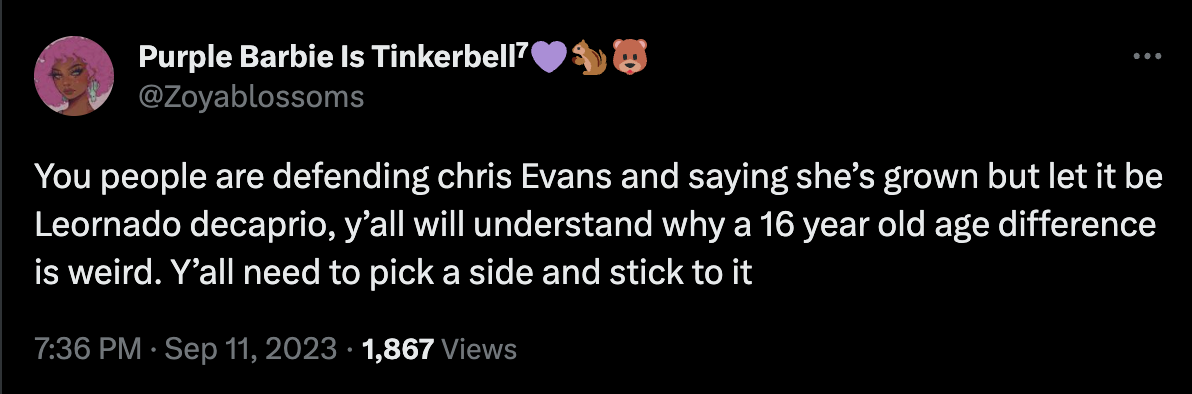1192x394 pixels.
Task: Select the Views label in footer
Action: [x=479, y=350]
